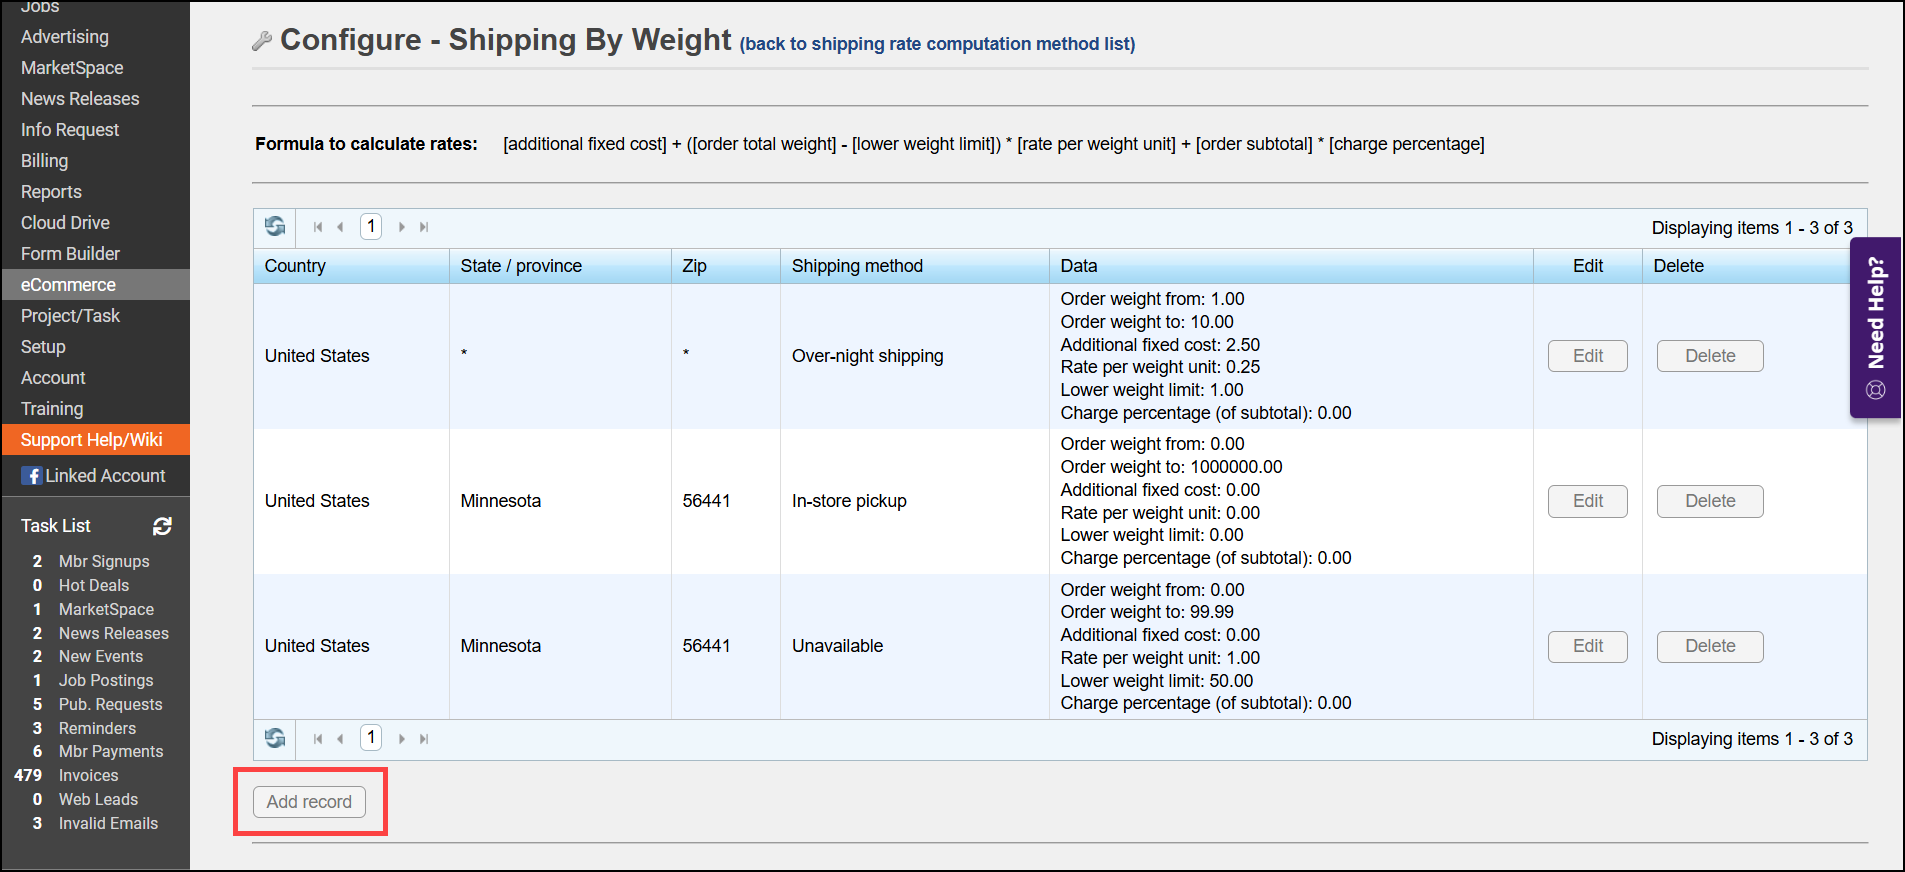The height and width of the screenshot is (872, 1905).
Task: Go to first page in top pager
Action: [318, 227]
